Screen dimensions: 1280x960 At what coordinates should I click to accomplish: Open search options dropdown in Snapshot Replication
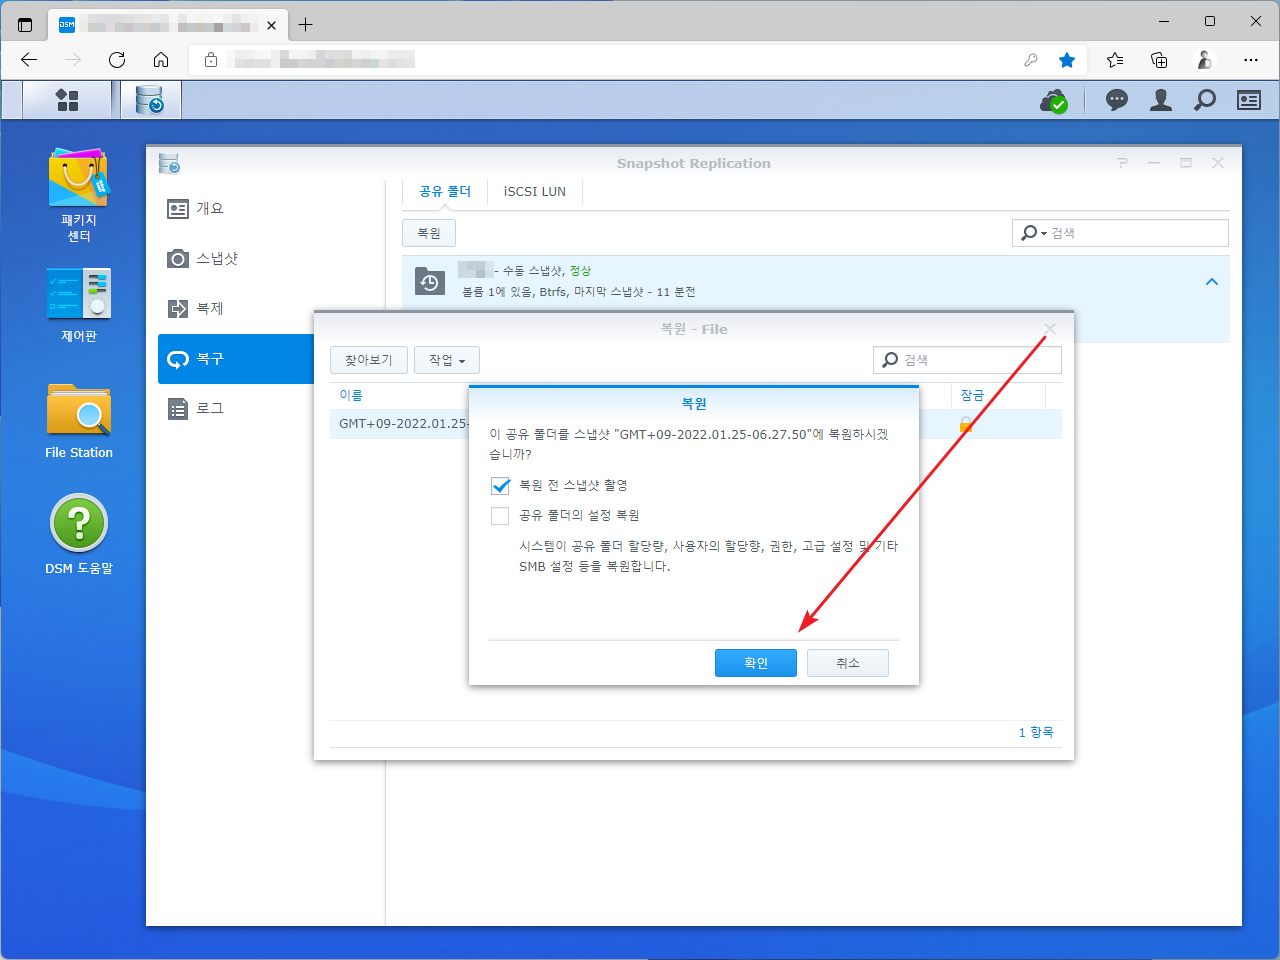tap(1034, 233)
